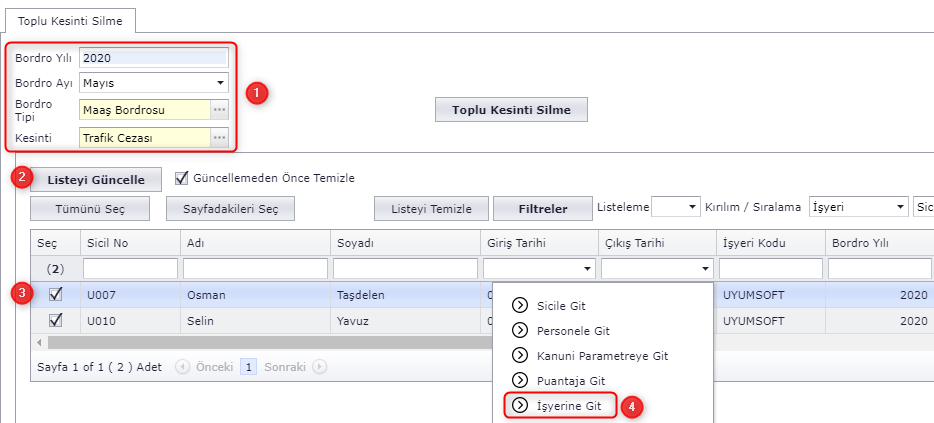Click arrow icon beside Puantaja Git

click(x=519, y=381)
